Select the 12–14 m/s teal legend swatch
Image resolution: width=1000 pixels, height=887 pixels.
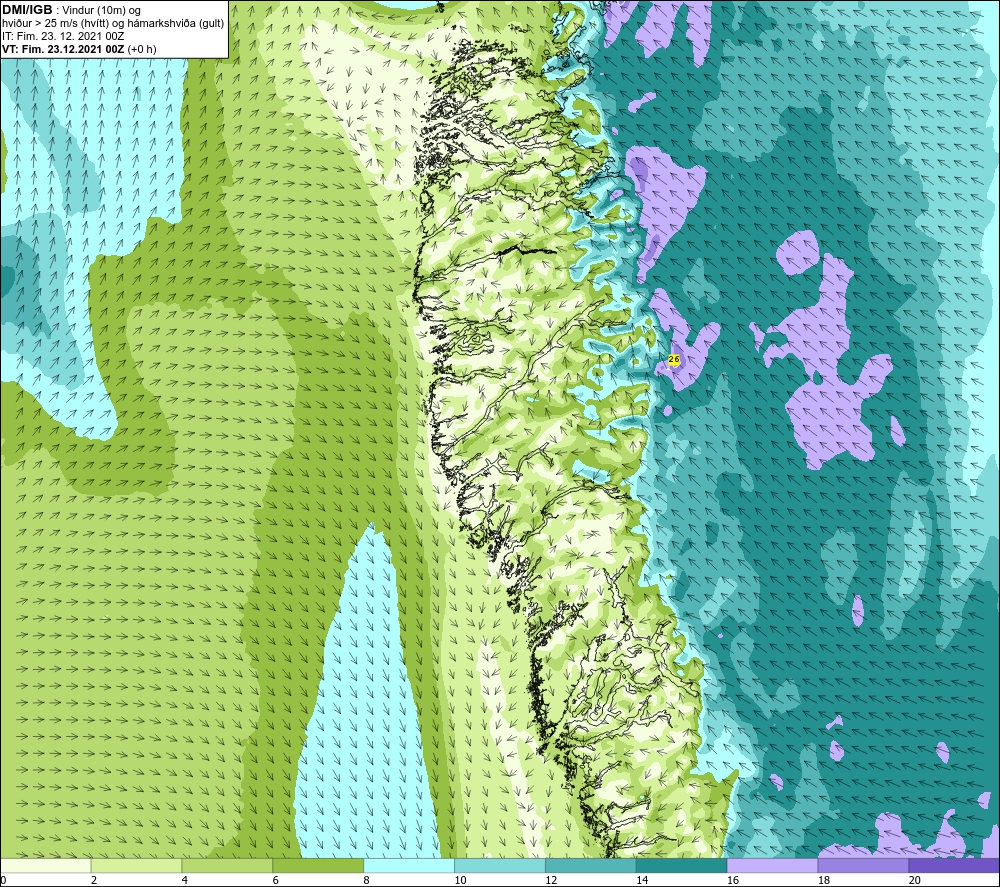coord(591,866)
